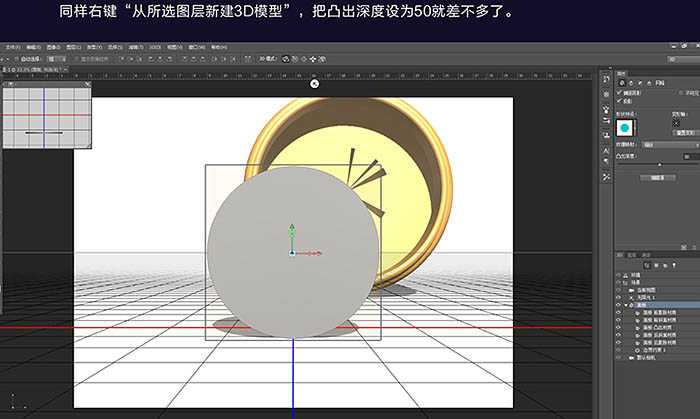Select the scale 3D object mode icon

point(322,59)
